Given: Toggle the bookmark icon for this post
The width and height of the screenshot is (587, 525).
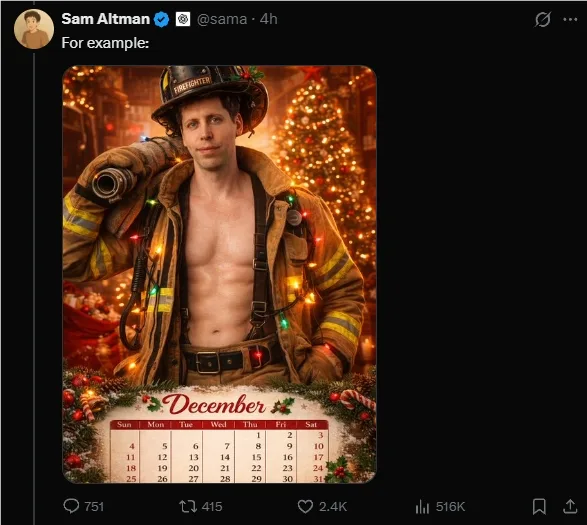Looking at the screenshot, I should coord(539,506).
